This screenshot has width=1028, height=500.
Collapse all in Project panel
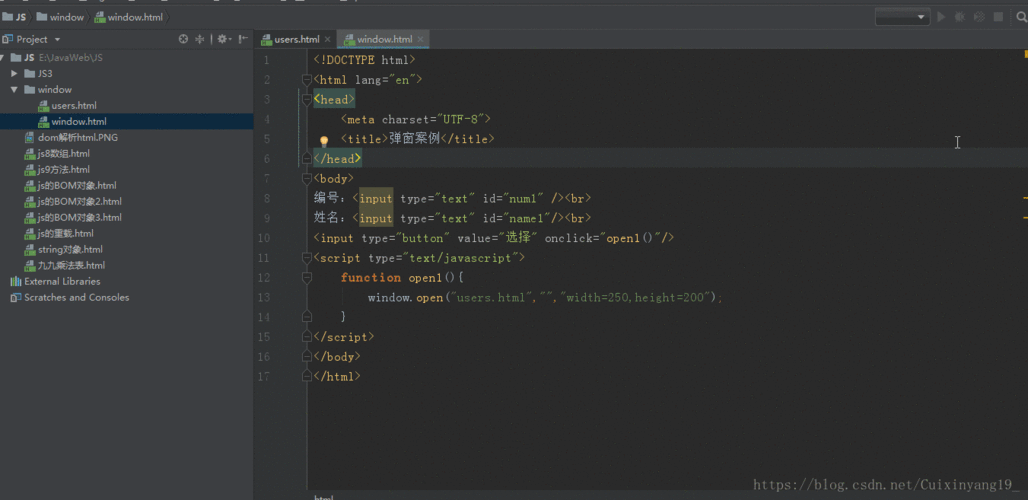click(x=200, y=39)
